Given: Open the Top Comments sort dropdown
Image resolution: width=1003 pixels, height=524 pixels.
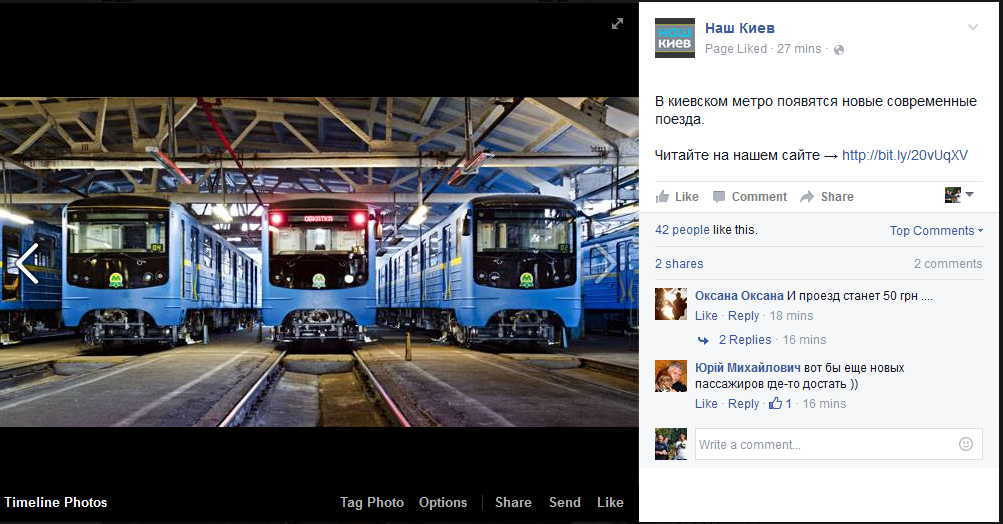Looking at the screenshot, I should 936,231.
